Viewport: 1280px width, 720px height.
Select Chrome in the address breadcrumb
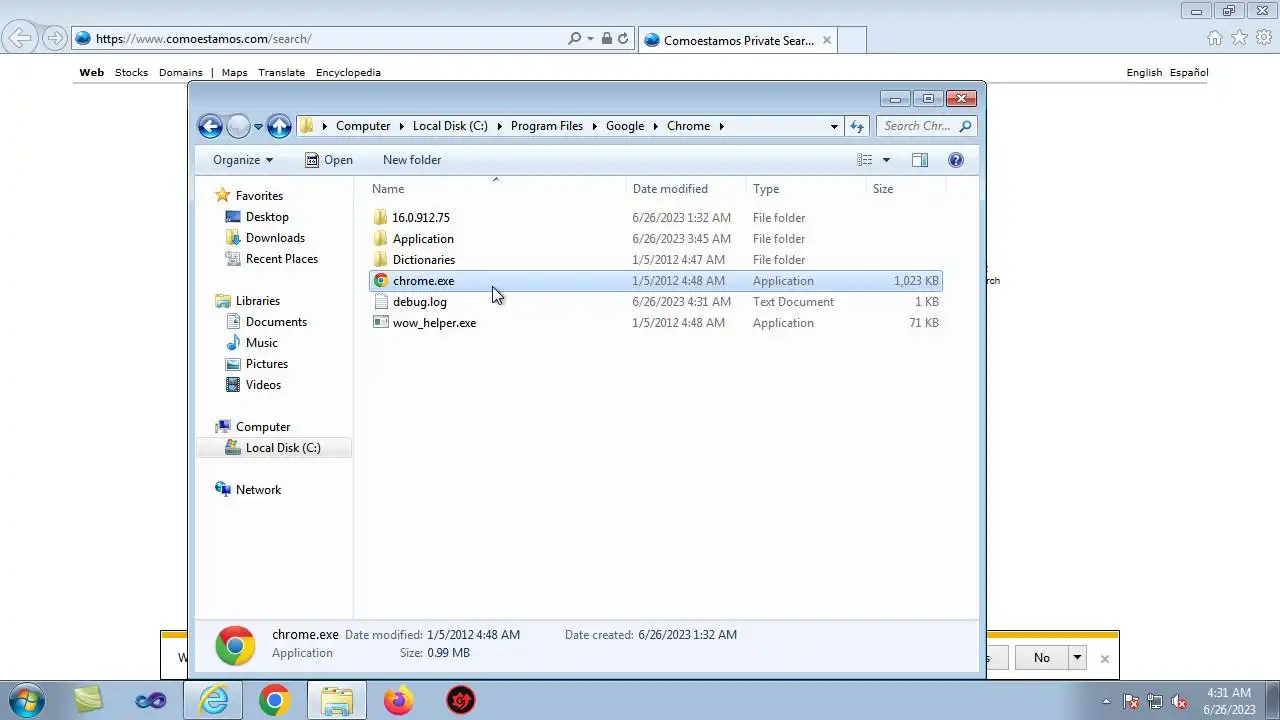click(x=688, y=126)
